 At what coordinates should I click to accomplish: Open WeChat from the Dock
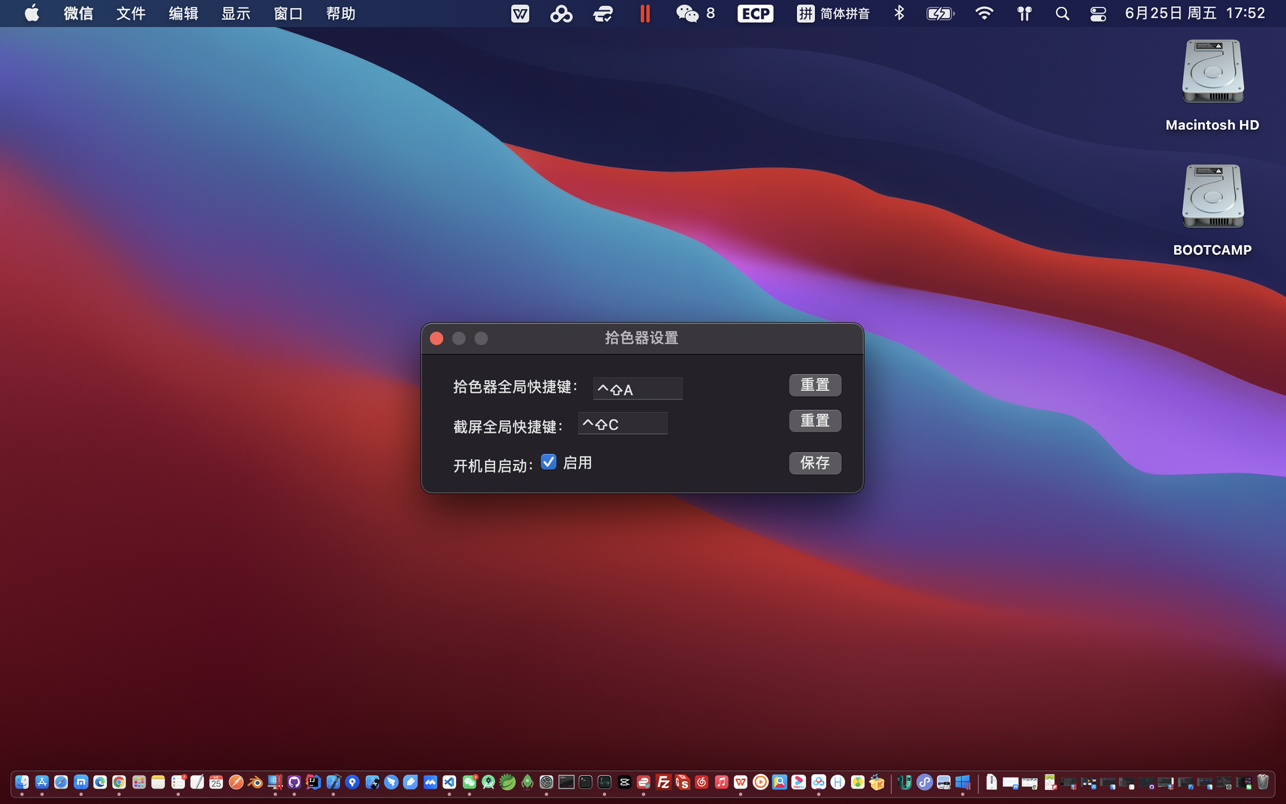tap(469, 782)
